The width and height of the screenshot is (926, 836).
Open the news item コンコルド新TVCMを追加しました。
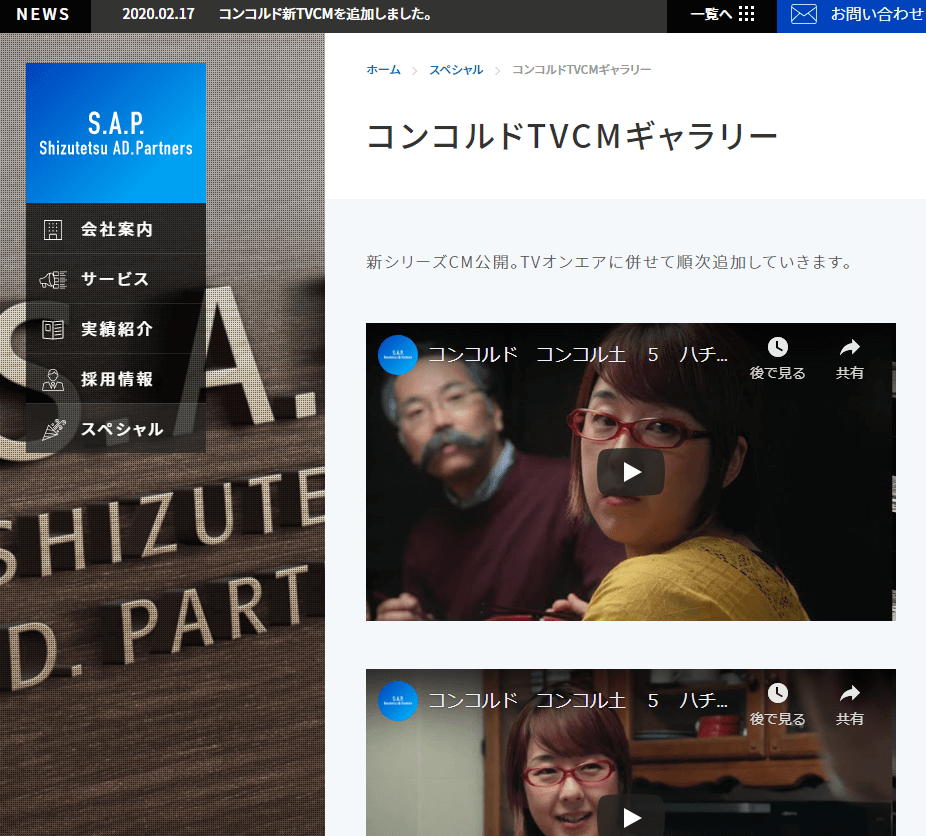click(325, 14)
